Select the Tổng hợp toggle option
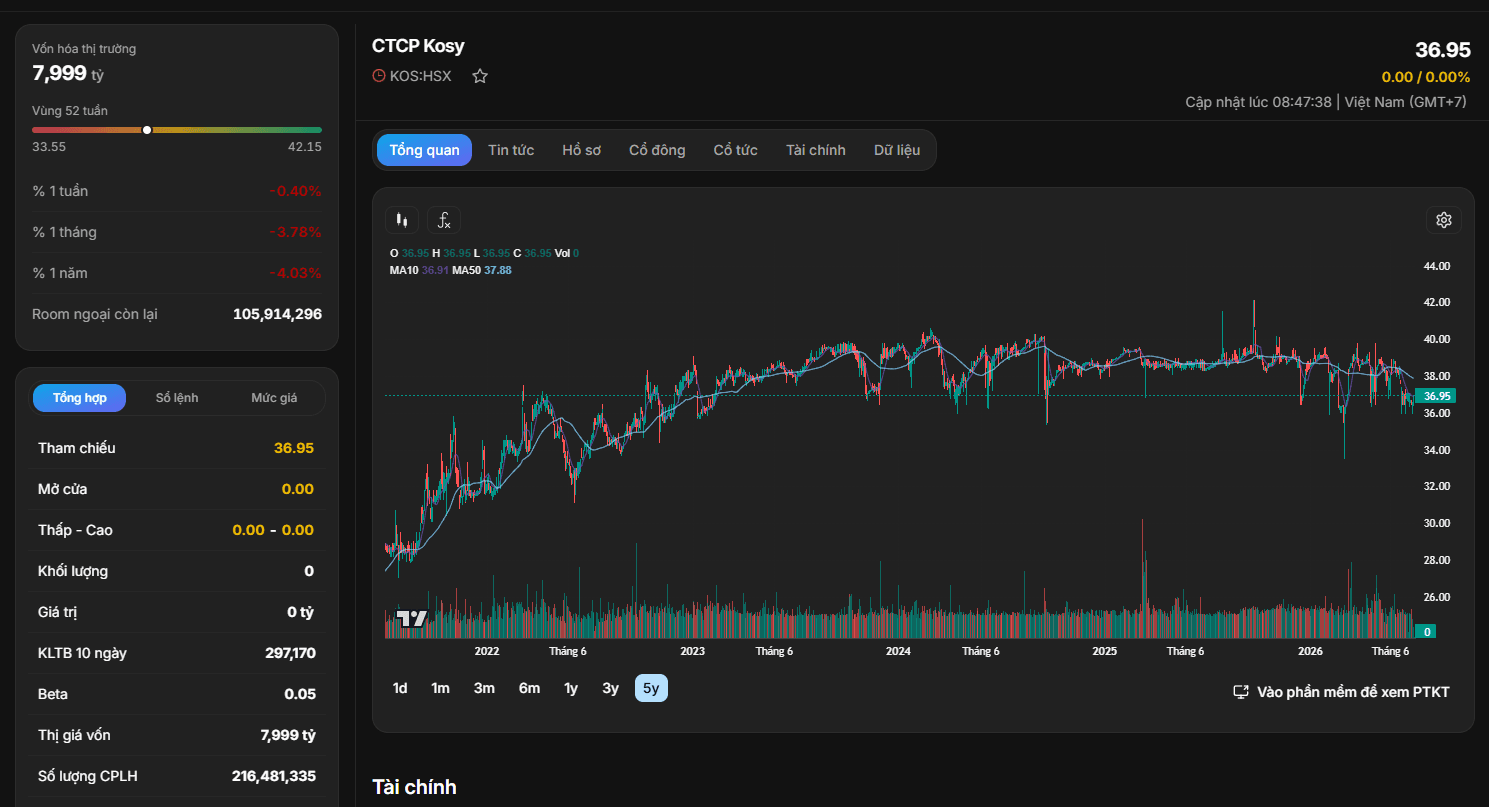This screenshot has height=807, width=1489. (x=80, y=398)
